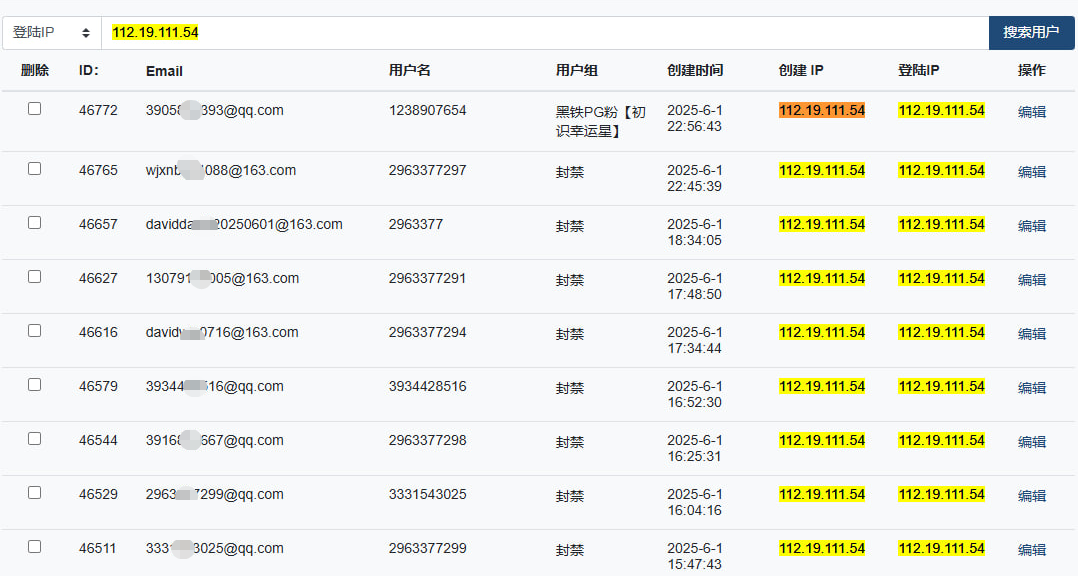Click the 删除 column header

point(35,70)
